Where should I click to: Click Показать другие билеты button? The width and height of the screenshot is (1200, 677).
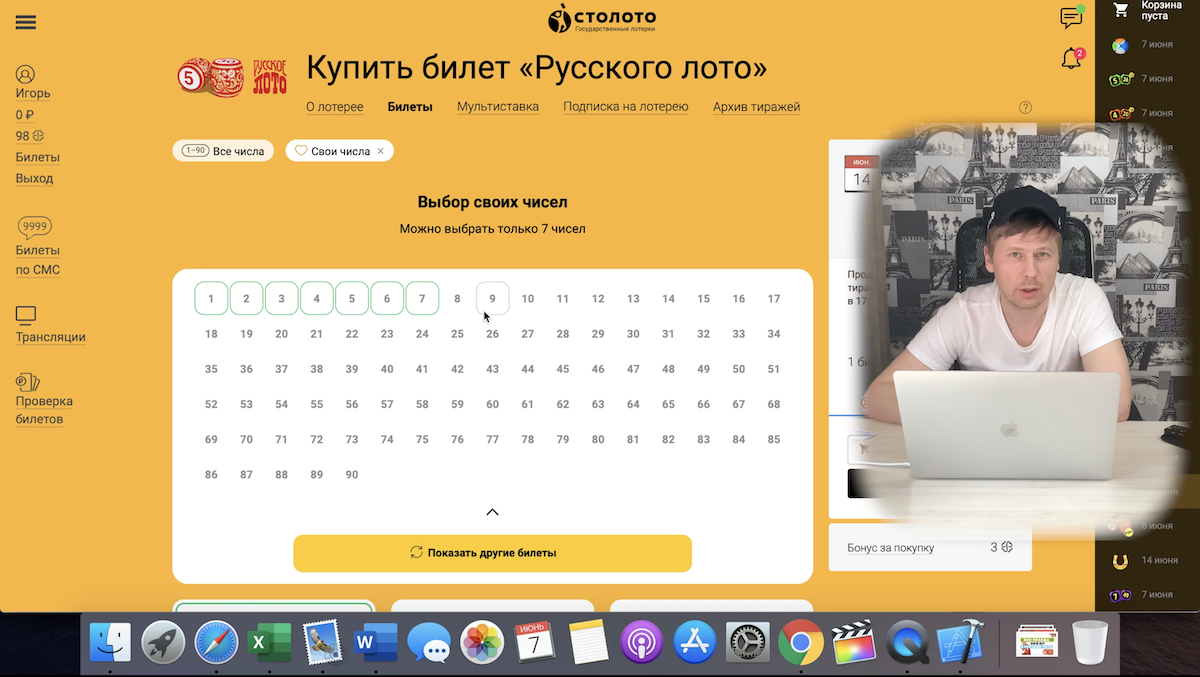coord(492,553)
